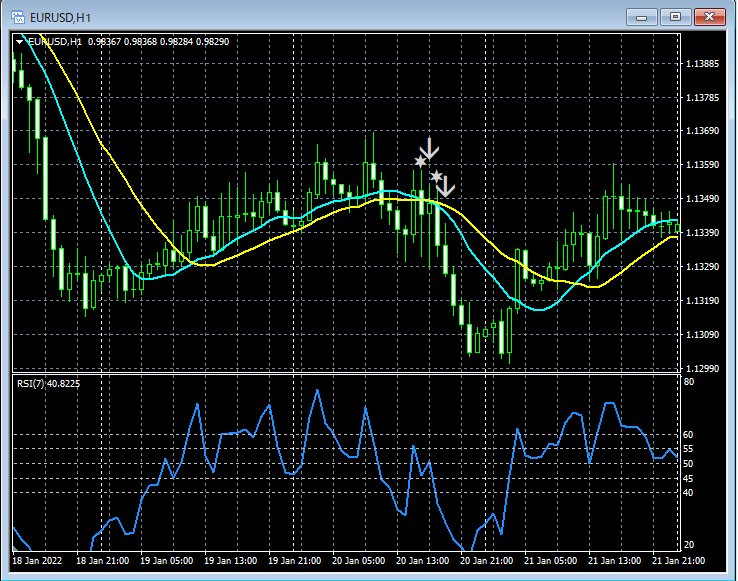Click RSI scale value 45
Image resolution: width=738 pixels, height=581 pixels.
(689, 478)
